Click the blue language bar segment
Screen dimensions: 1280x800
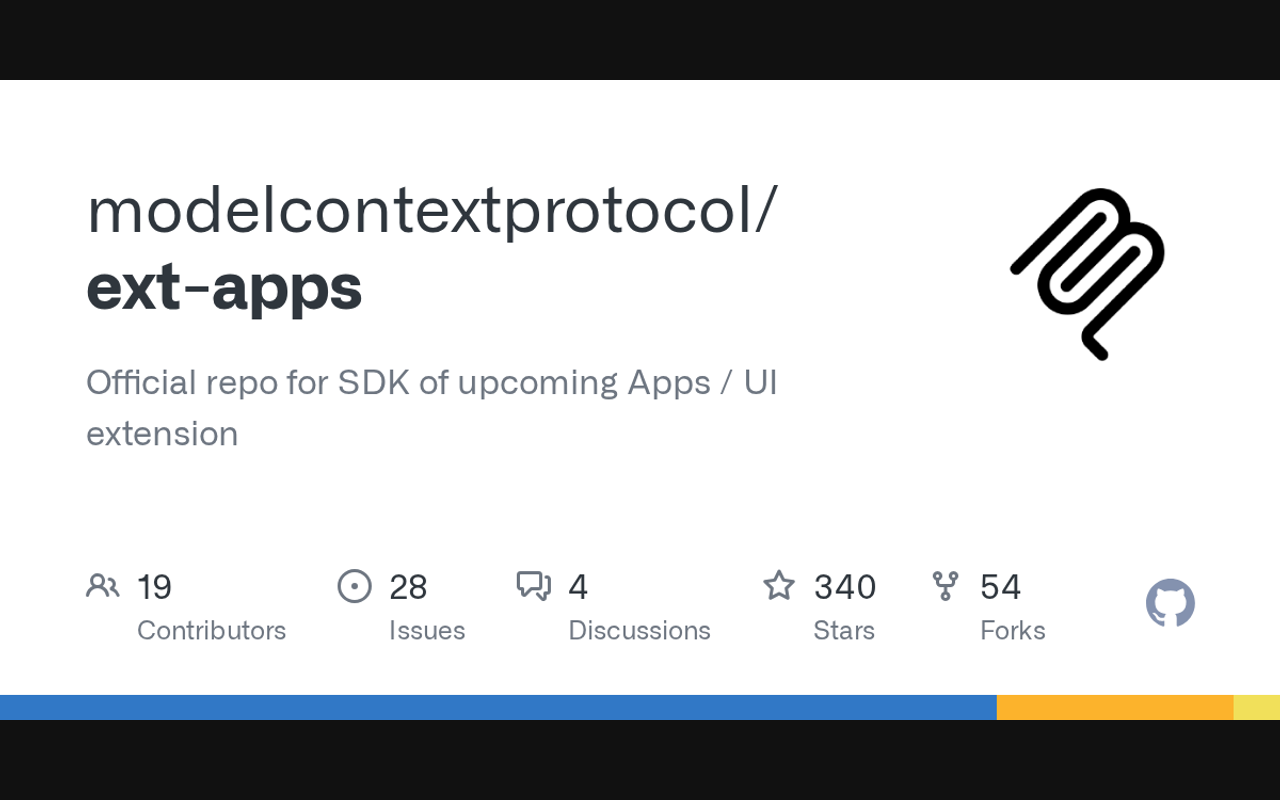498,707
